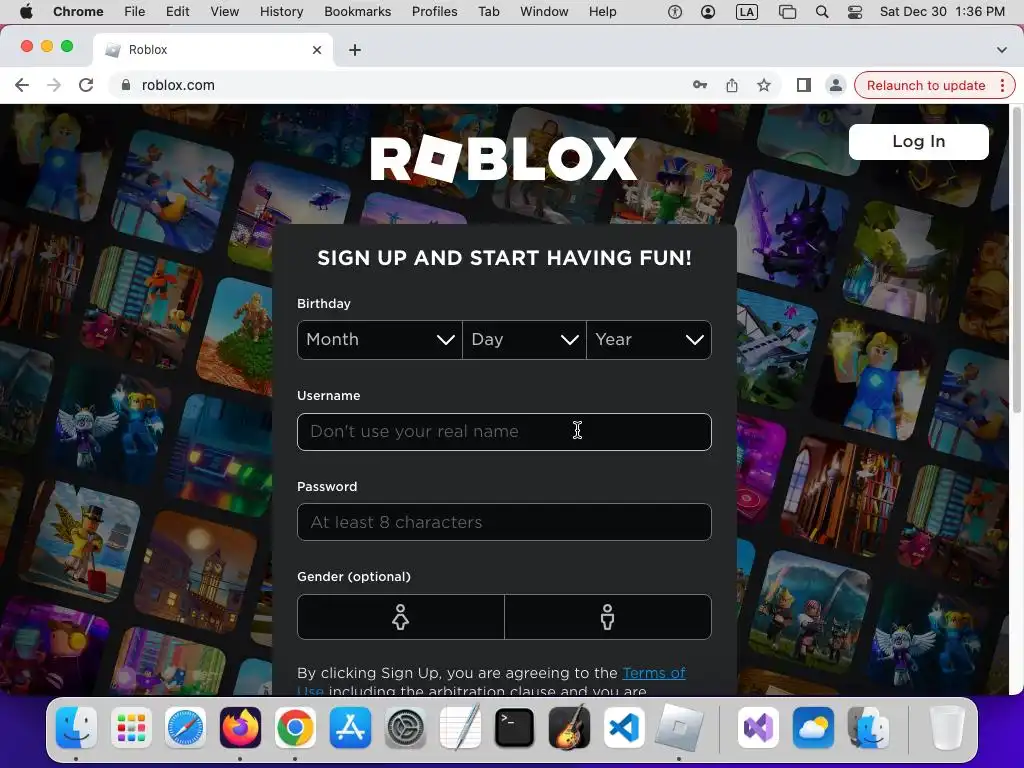Expand the Year birthday dropdown
Screen dimensions: 1024x768
[649, 340]
